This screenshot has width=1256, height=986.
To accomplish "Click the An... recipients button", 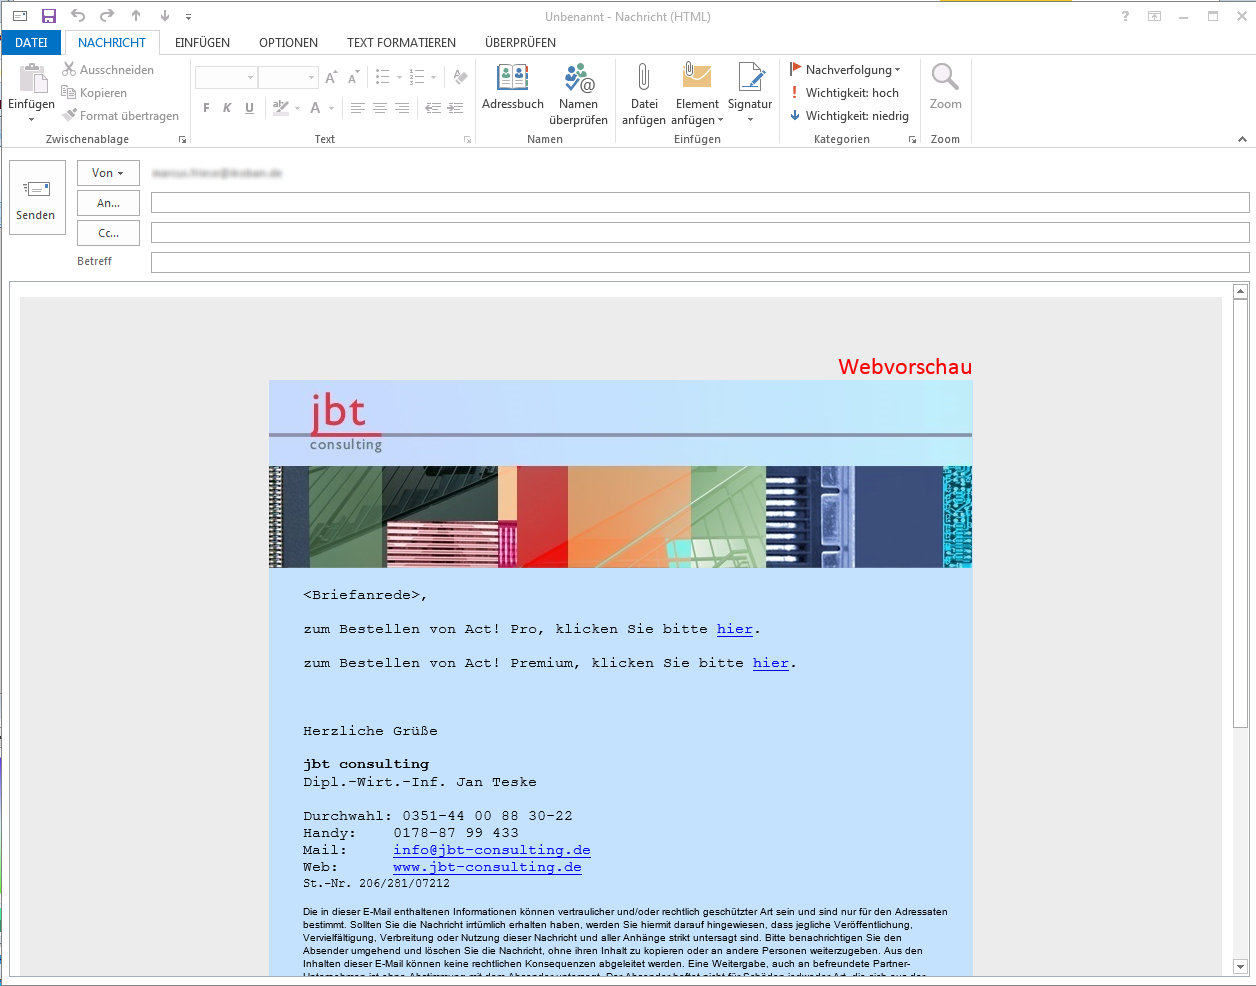I will pyautogui.click(x=108, y=203).
